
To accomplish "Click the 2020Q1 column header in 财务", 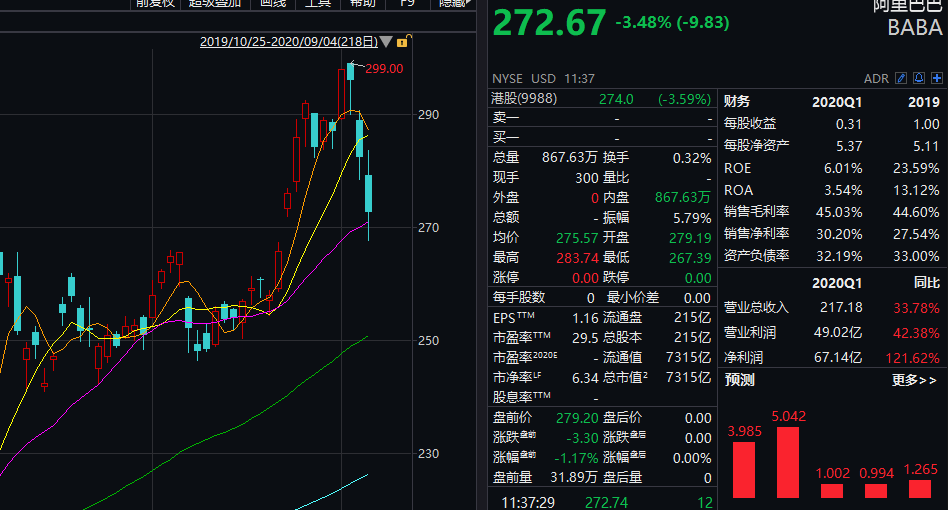I will [x=837, y=102].
